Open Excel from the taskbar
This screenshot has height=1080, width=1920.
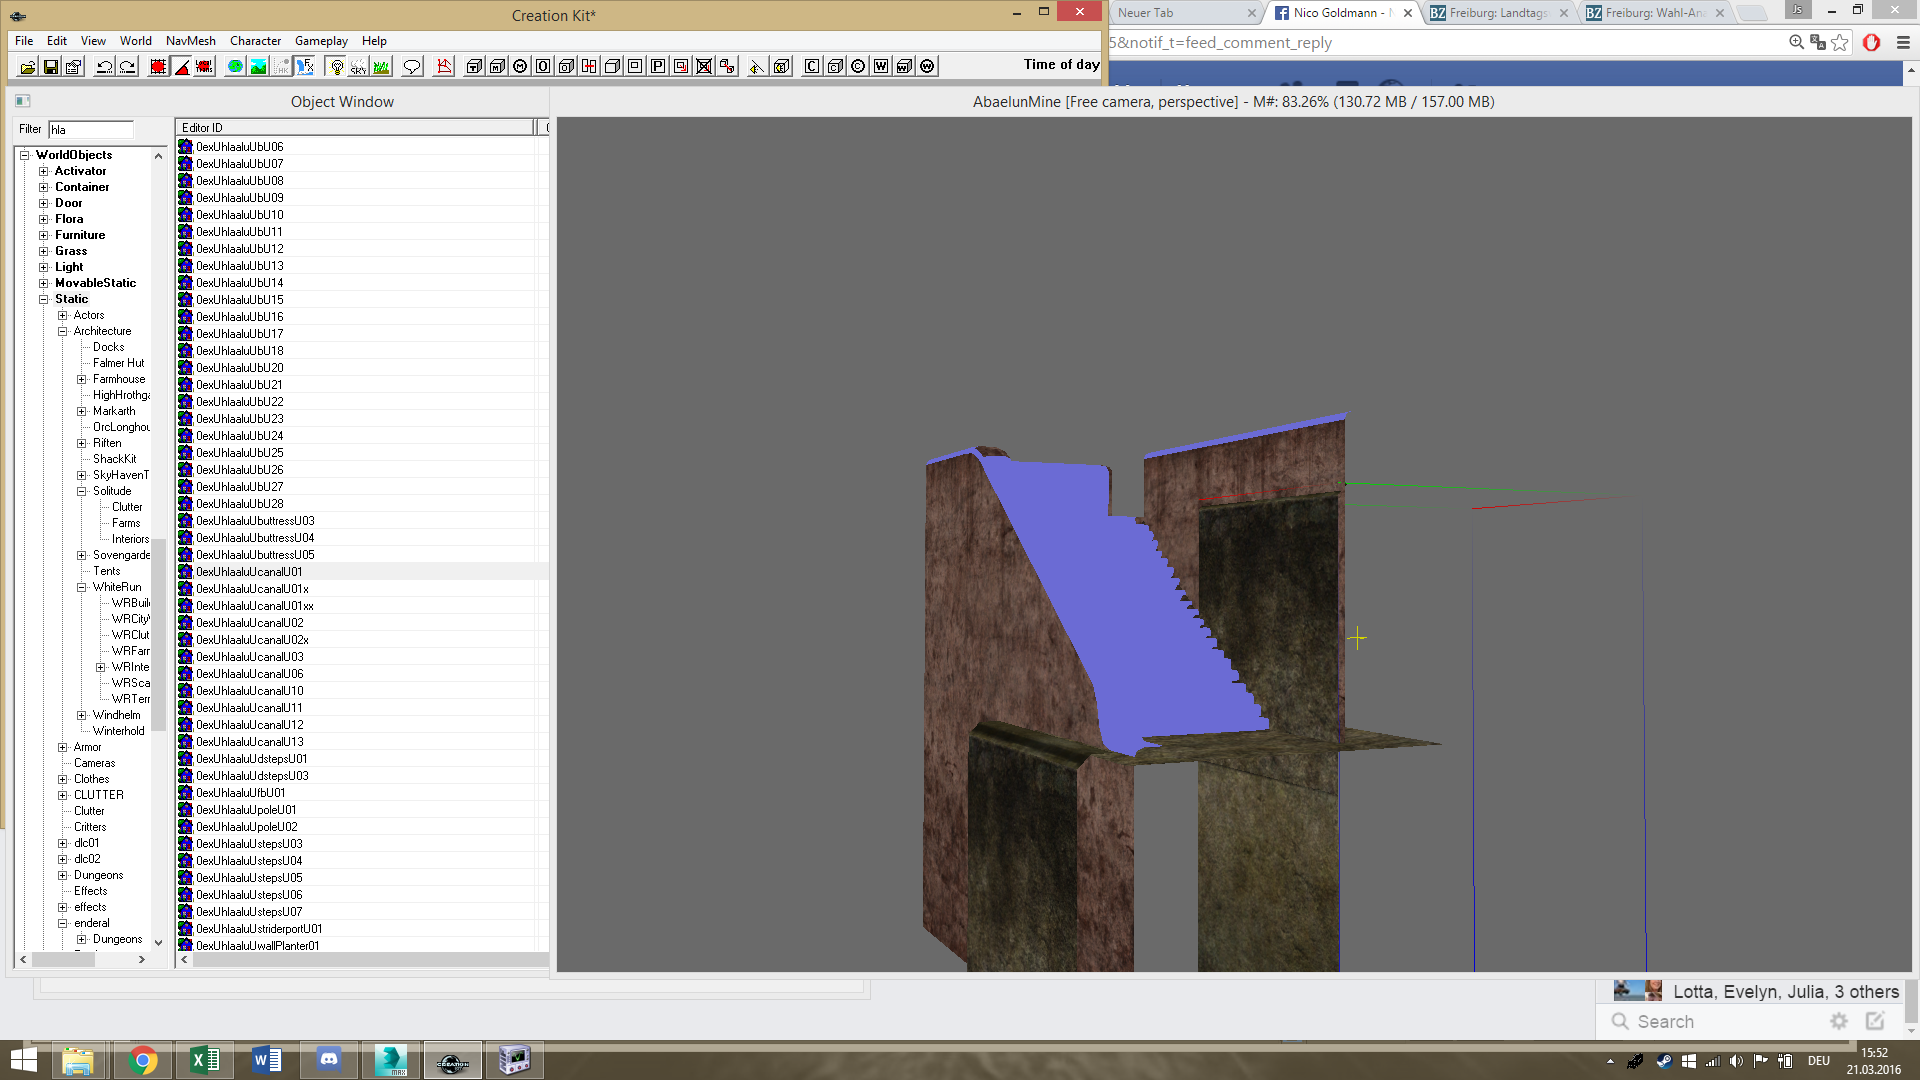point(205,1060)
